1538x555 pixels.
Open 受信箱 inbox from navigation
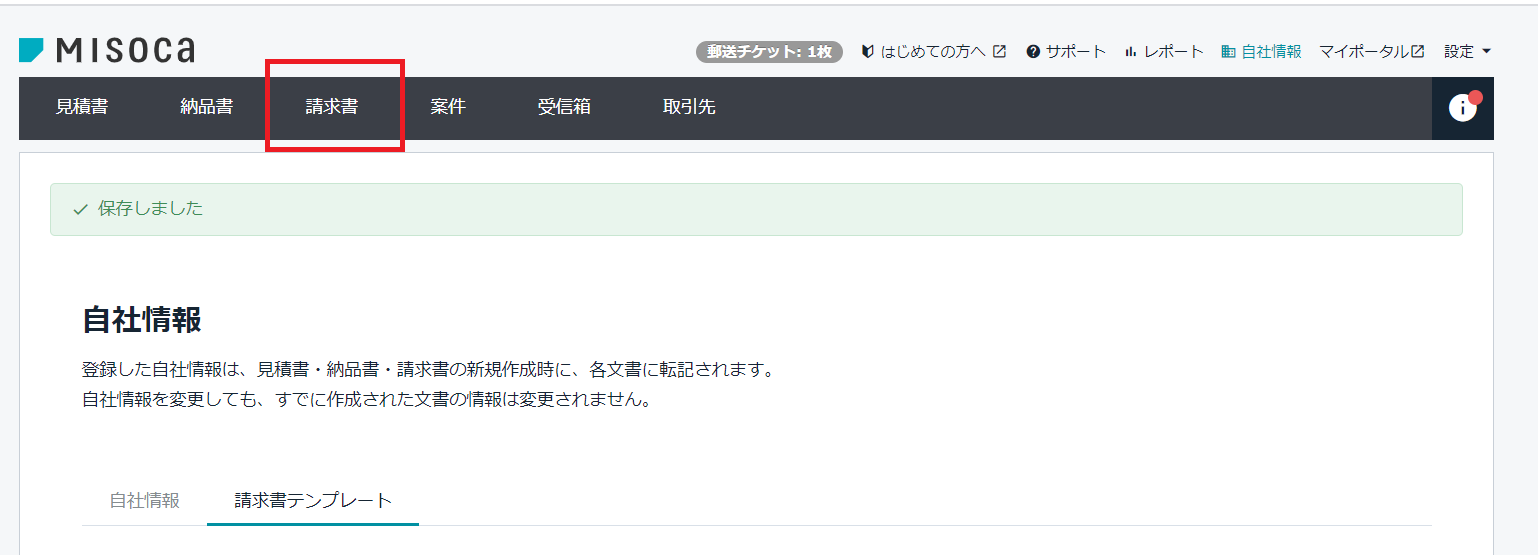(x=564, y=107)
